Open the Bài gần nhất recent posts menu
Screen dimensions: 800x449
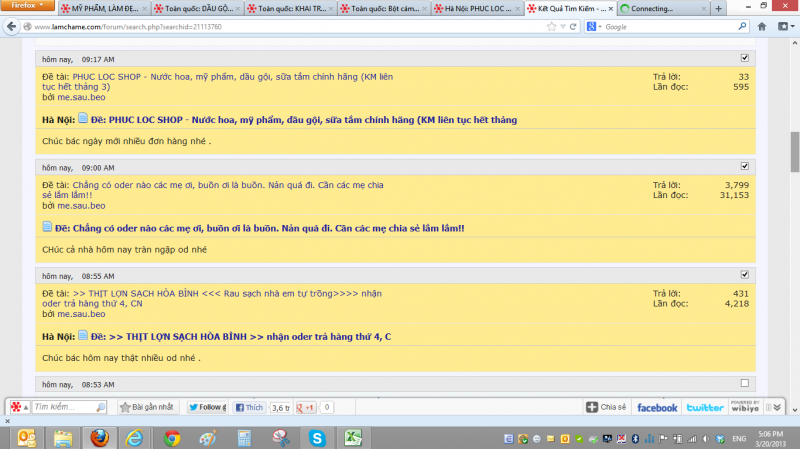coord(148,407)
